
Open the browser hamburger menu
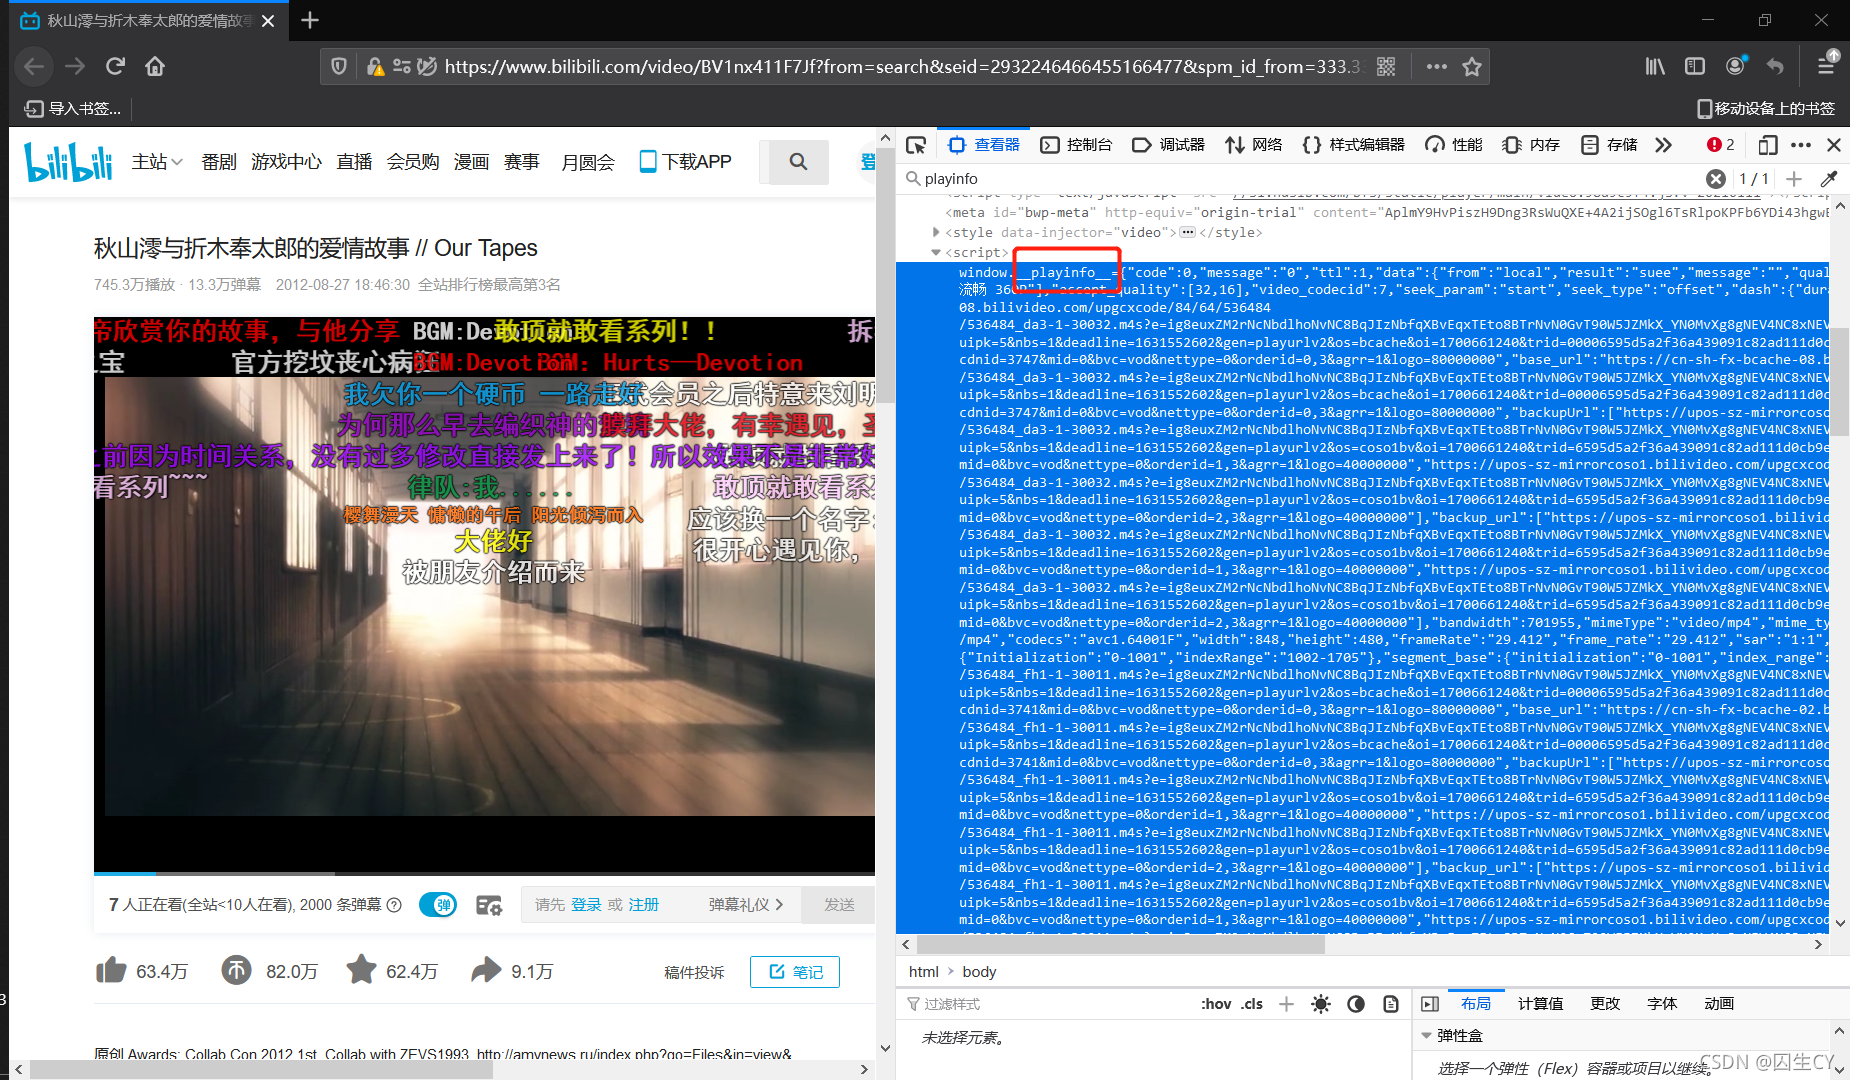coord(1826,65)
